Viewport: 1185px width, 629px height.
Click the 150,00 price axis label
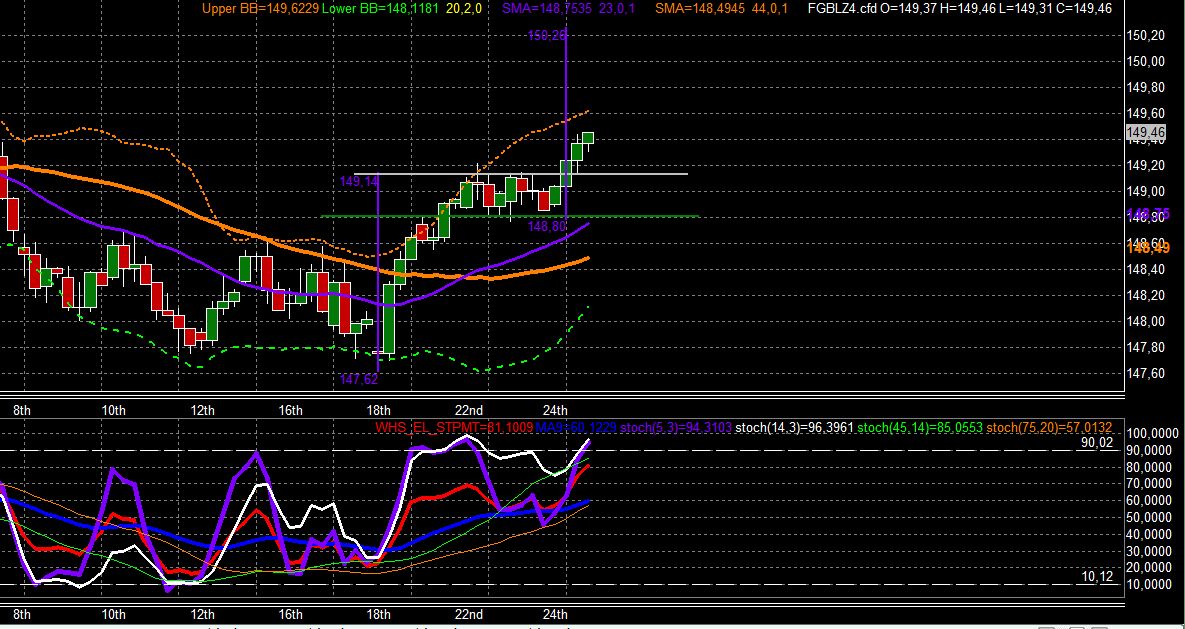1144,61
